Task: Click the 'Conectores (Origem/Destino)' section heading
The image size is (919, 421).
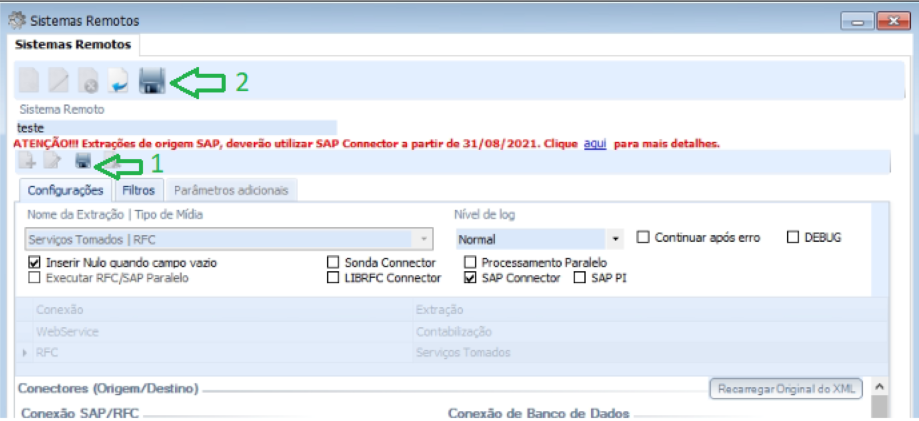Action: pyautogui.click(x=108, y=389)
